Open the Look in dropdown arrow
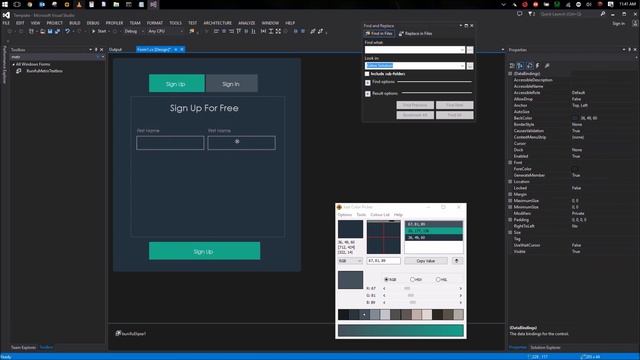This screenshot has height=360, width=640. 462,65
